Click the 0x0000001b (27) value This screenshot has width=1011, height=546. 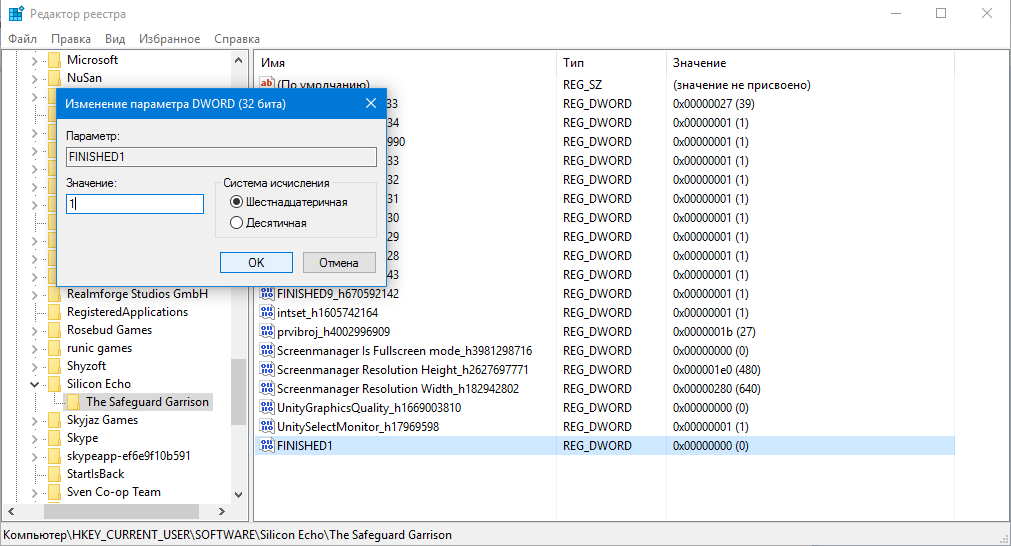coord(714,332)
